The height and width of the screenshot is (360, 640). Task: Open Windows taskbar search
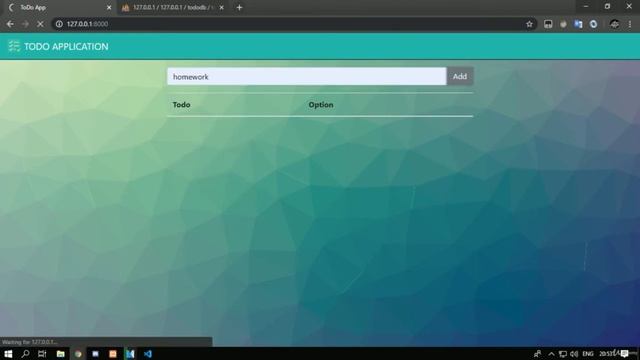click(x=25, y=354)
